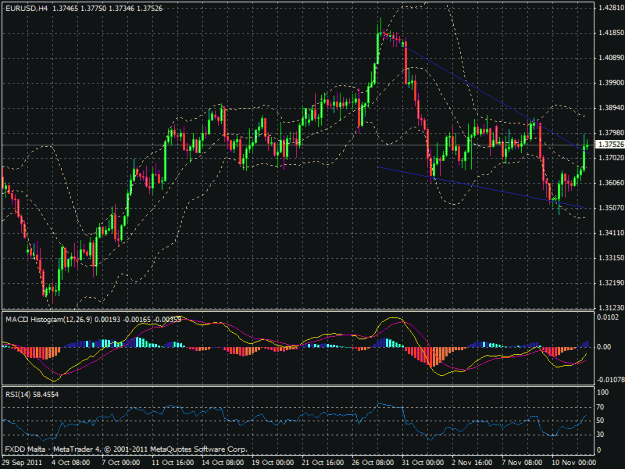Click the 1.36060 price scale value
The image size is (625, 469).
(611, 183)
